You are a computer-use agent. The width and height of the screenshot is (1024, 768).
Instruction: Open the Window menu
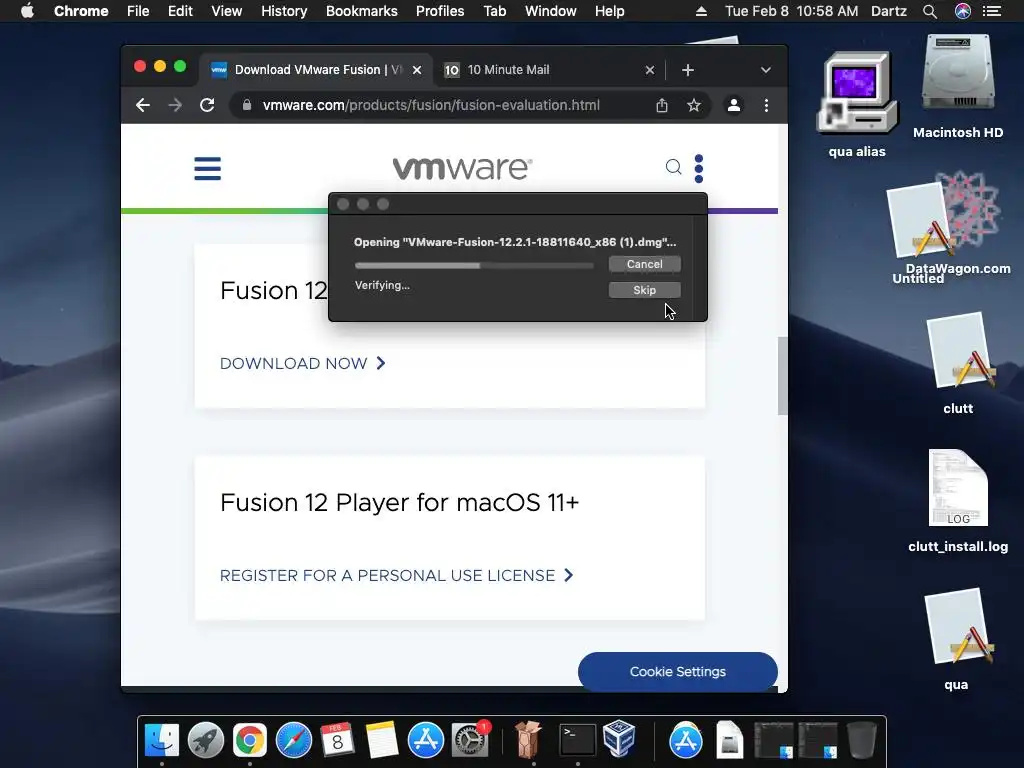point(551,11)
